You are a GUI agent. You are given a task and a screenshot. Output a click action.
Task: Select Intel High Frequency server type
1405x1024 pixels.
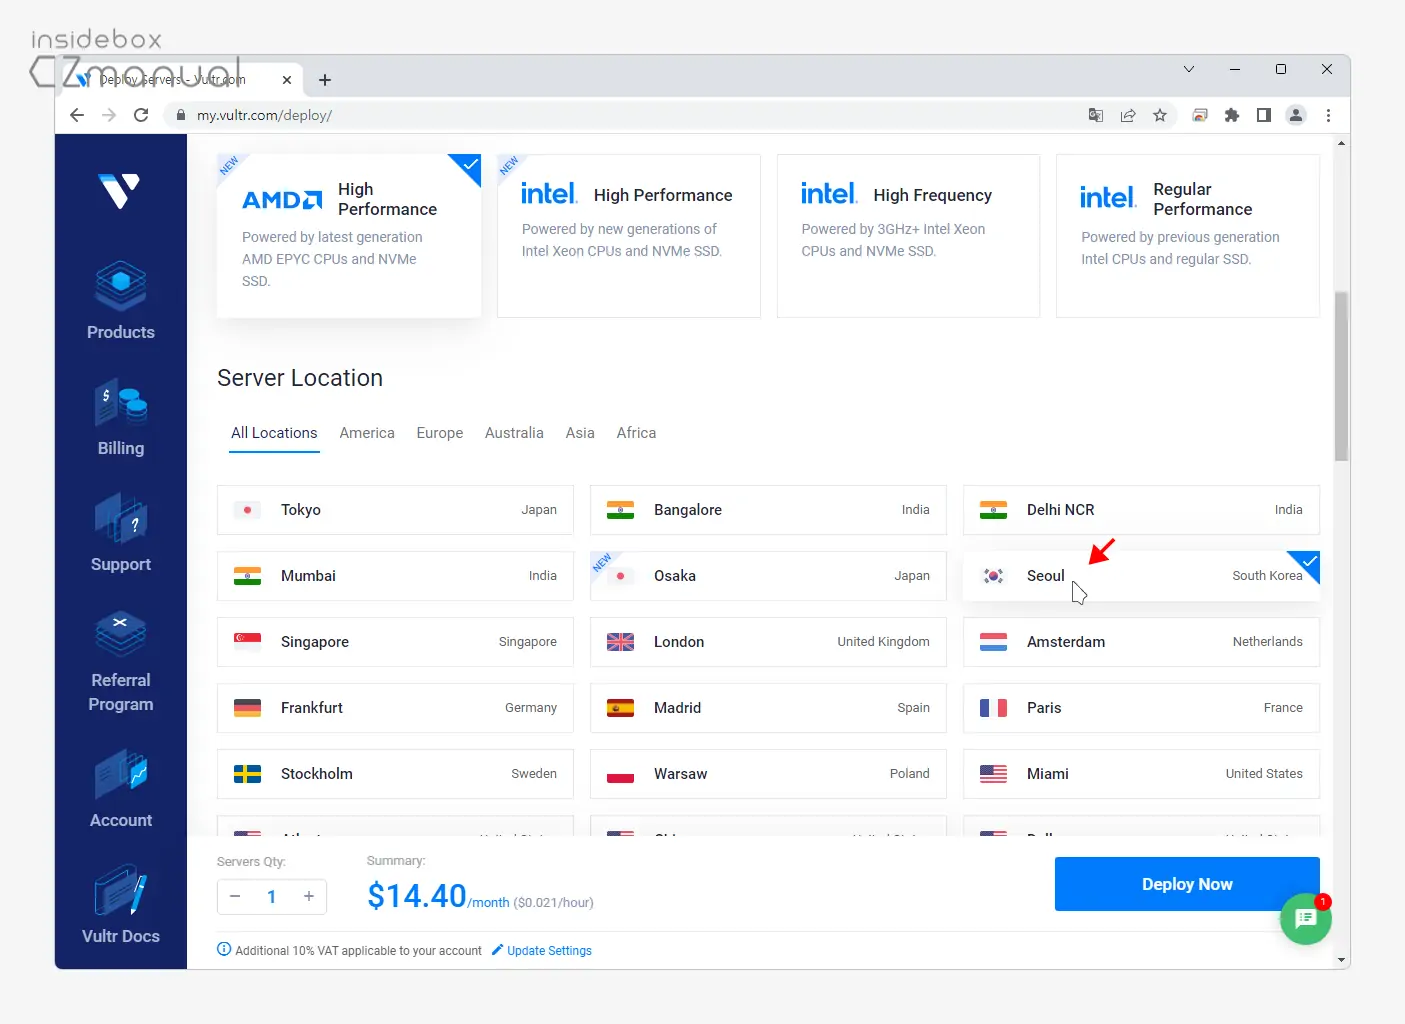coord(909,236)
